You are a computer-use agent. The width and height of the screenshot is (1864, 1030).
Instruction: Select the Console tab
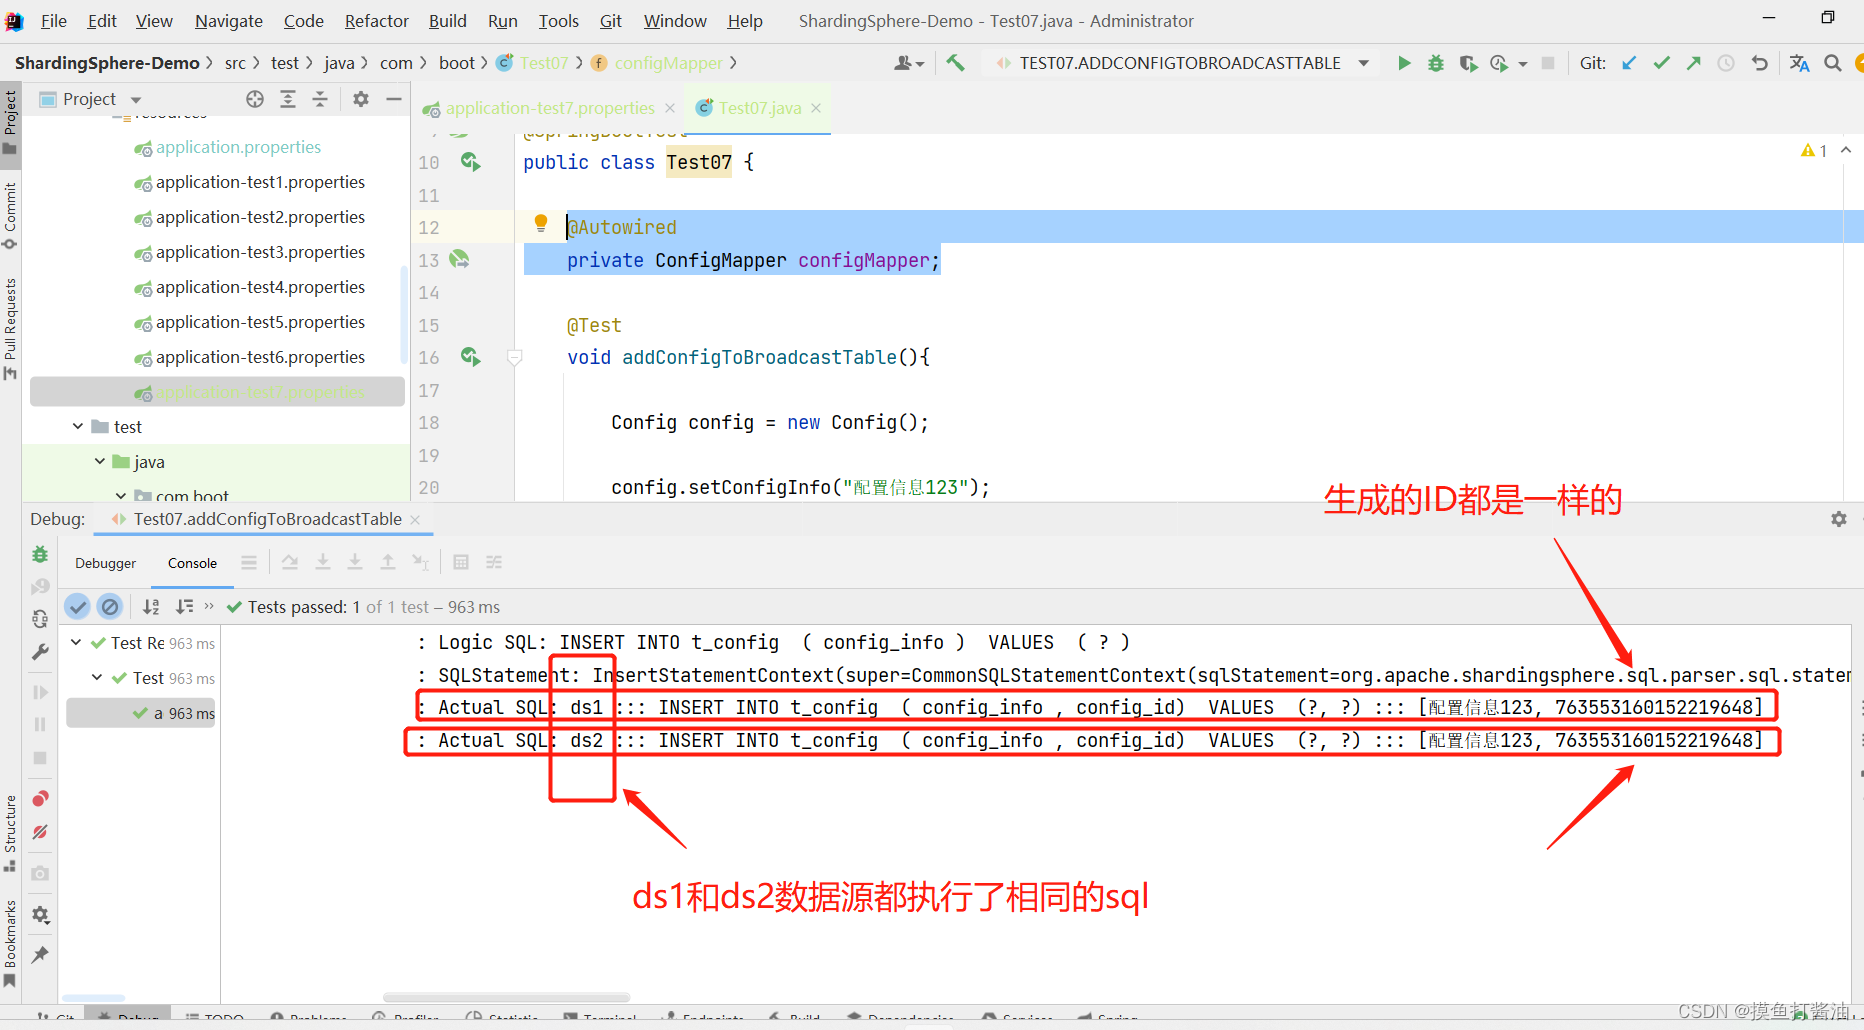coord(192,563)
